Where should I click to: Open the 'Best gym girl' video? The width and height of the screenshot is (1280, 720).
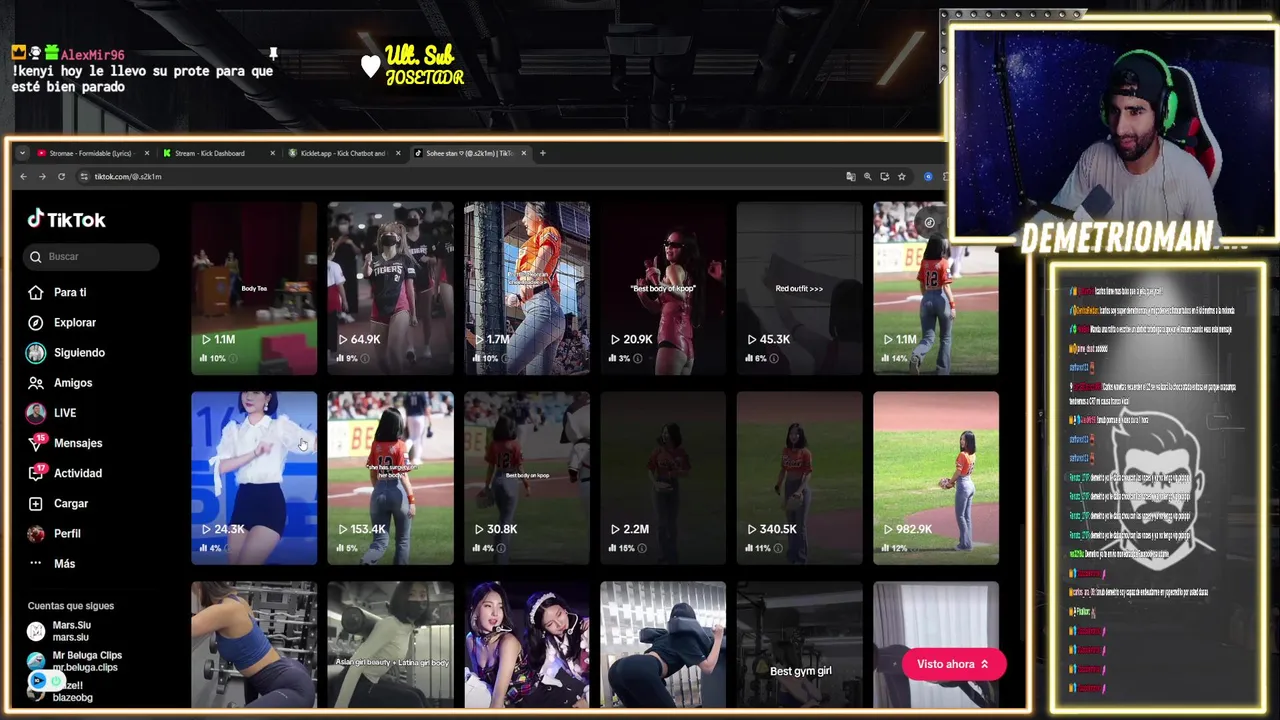coord(799,645)
